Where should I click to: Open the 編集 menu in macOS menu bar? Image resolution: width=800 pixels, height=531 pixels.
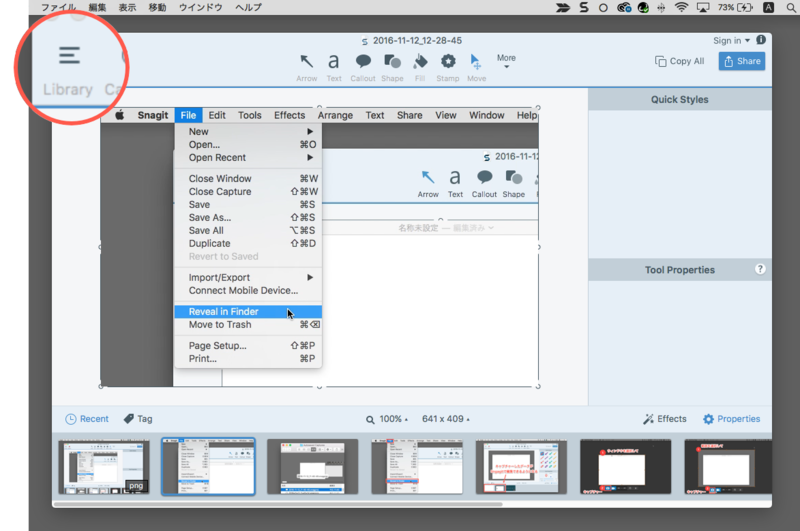click(97, 7)
